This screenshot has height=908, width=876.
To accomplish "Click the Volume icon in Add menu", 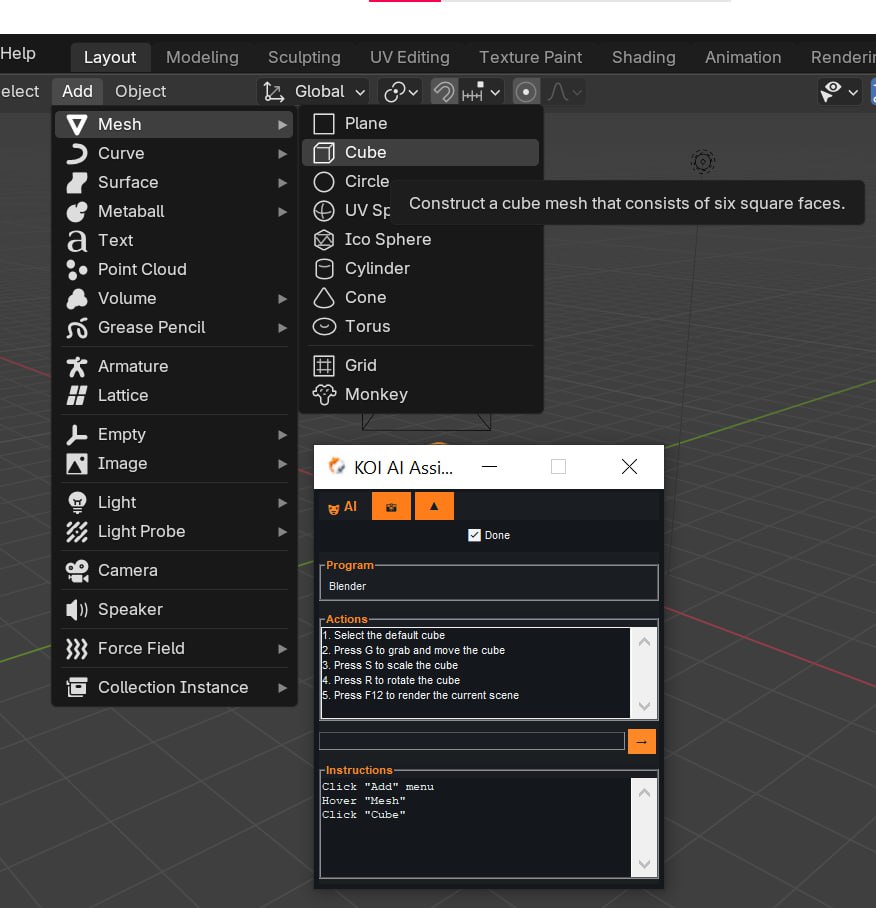I will (x=76, y=299).
